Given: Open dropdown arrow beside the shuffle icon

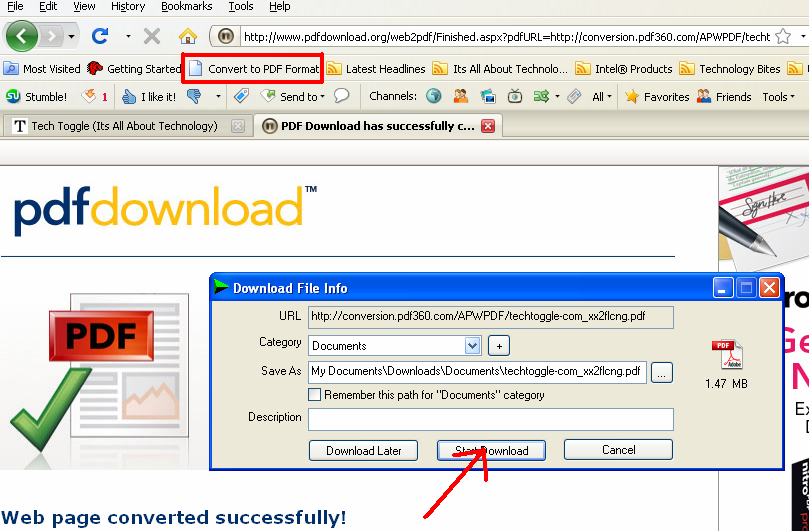Looking at the screenshot, I should coord(557,96).
